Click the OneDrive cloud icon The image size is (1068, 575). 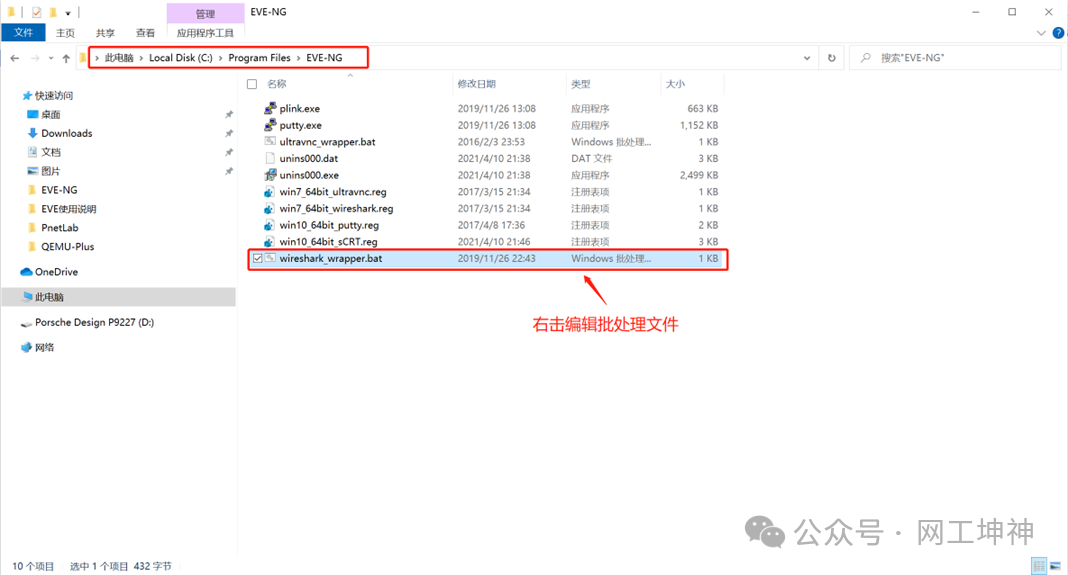[27, 272]
